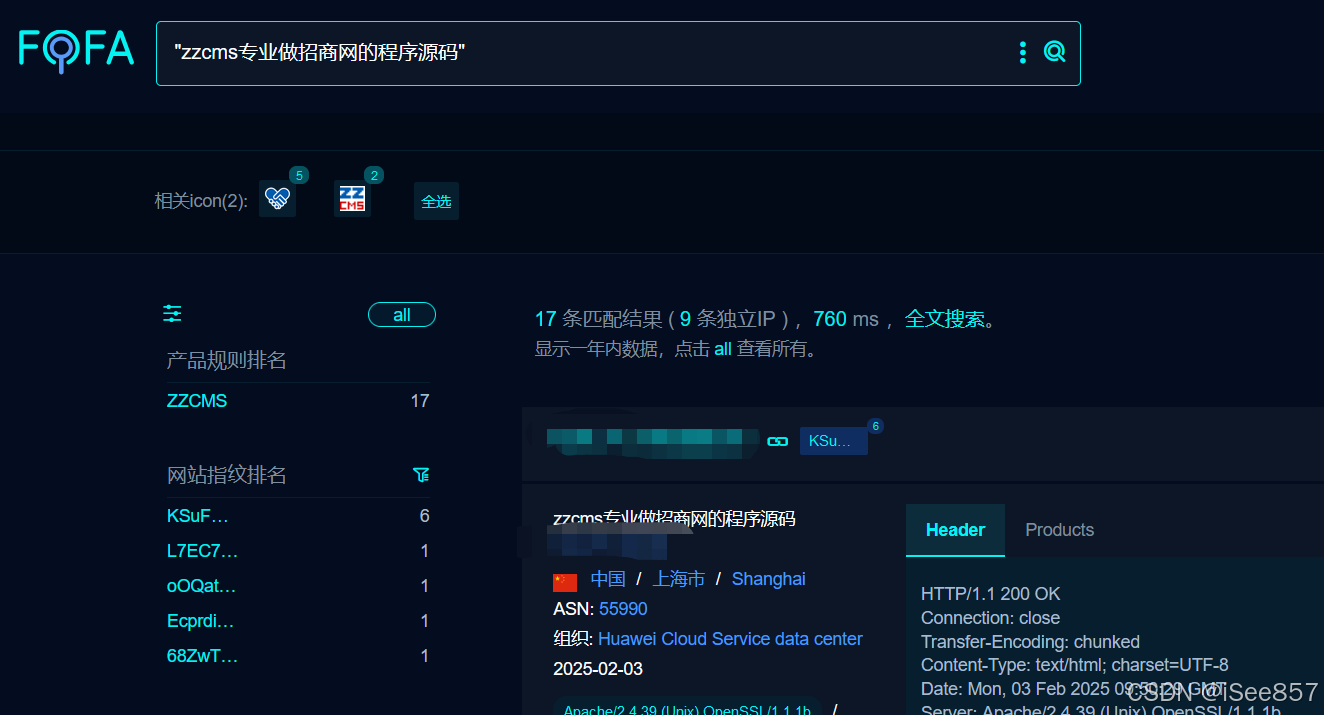This screenshot has height=715, width=1324.
Task: Select the handshake heart favicon filter
Action: coord(277,199)
